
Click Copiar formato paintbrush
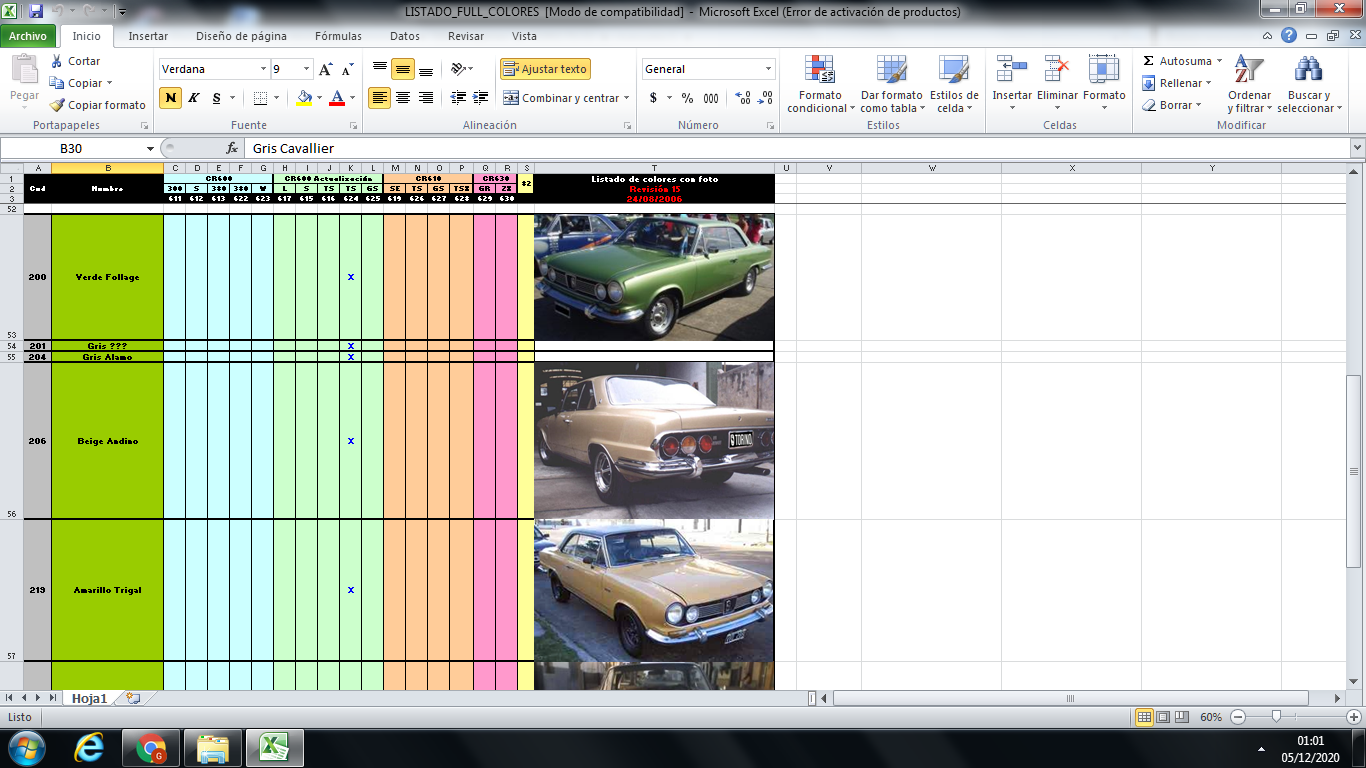(57, 105)
